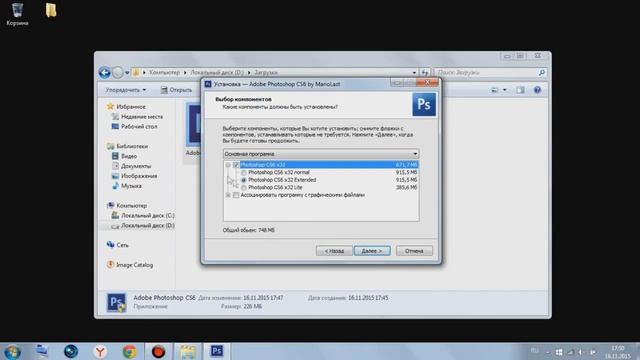
Task: Click the Далее button in installer
Action: point(372,251)
